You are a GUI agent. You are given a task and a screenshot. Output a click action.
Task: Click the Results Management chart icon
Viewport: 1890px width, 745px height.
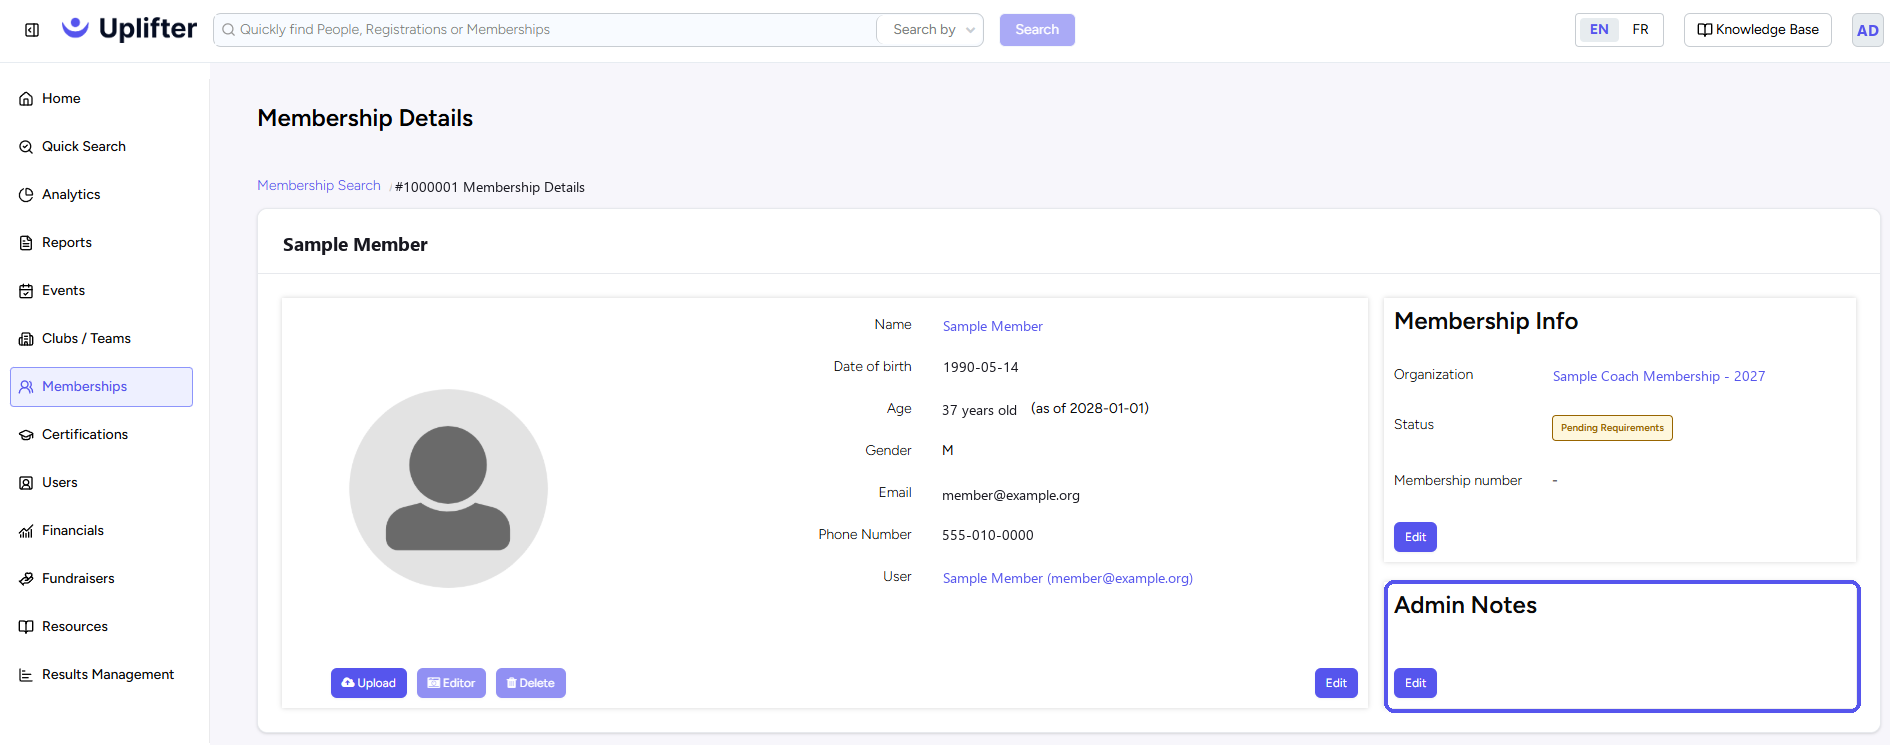(26, 675)
